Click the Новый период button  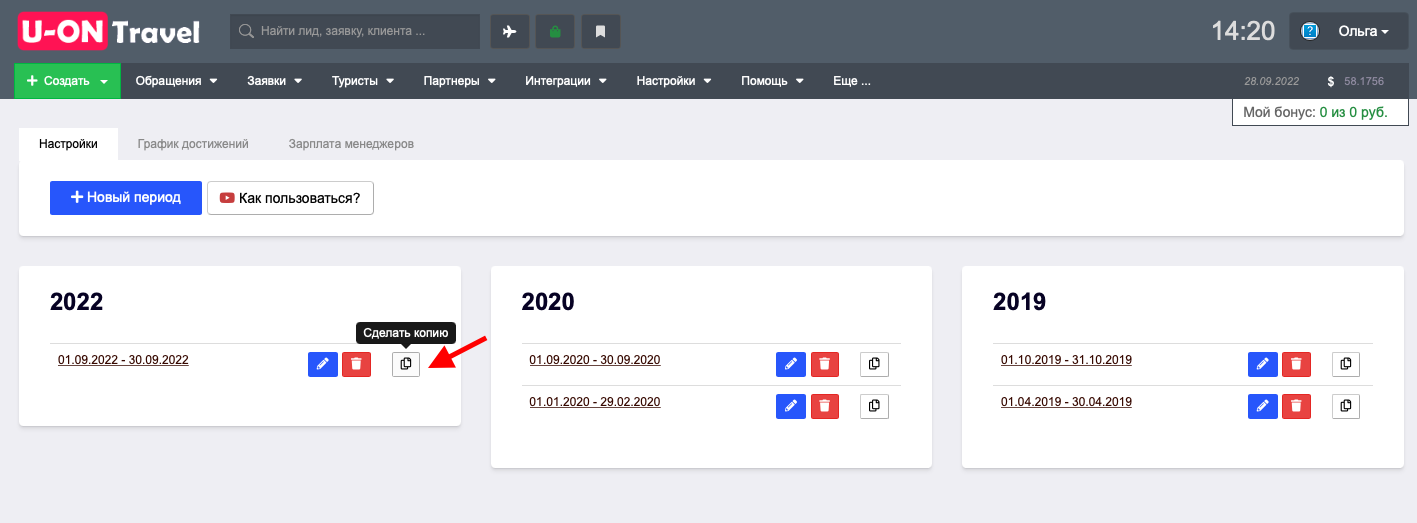(x=126, y=198)
